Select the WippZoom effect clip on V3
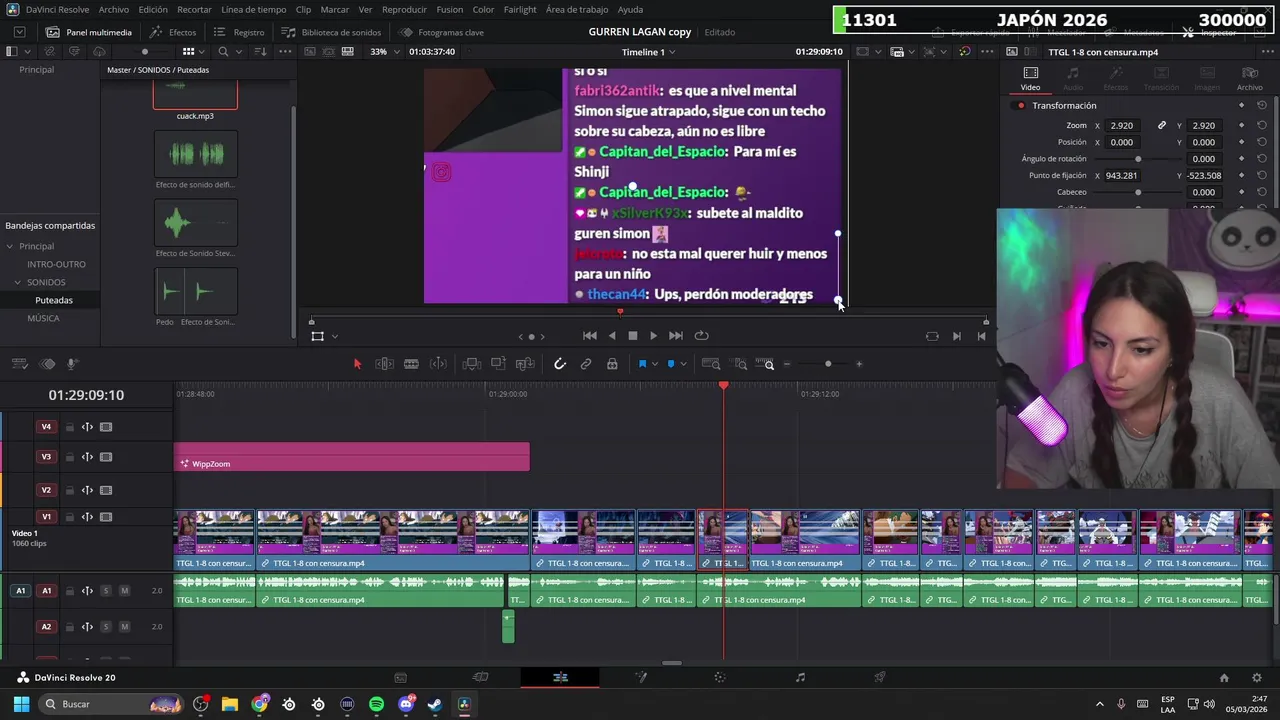1280x720 pixels. (352, 457)
